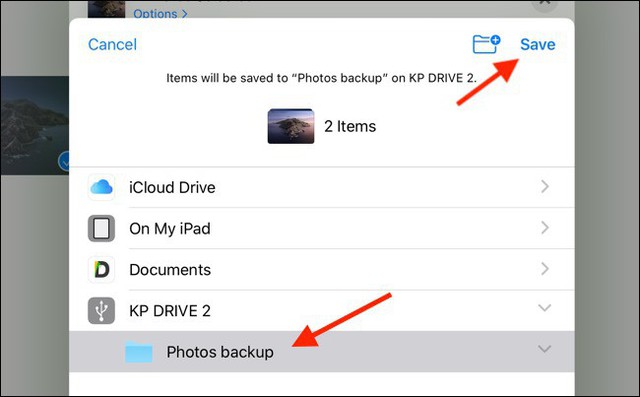Expand Documents location chevron
The width and height of the screenshot is (640, 397).
545,269
